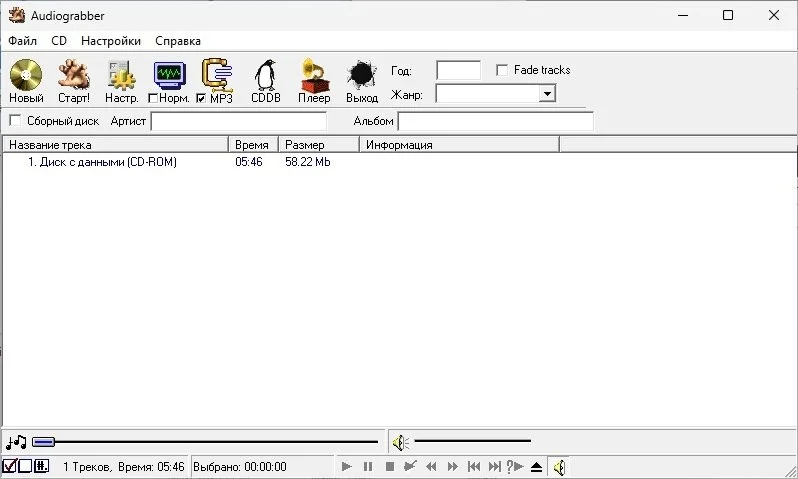The height and width of the screenshot is (479, 798).
Task: Toggle the Норм. checkbox
Action: [x=153, y=98]
